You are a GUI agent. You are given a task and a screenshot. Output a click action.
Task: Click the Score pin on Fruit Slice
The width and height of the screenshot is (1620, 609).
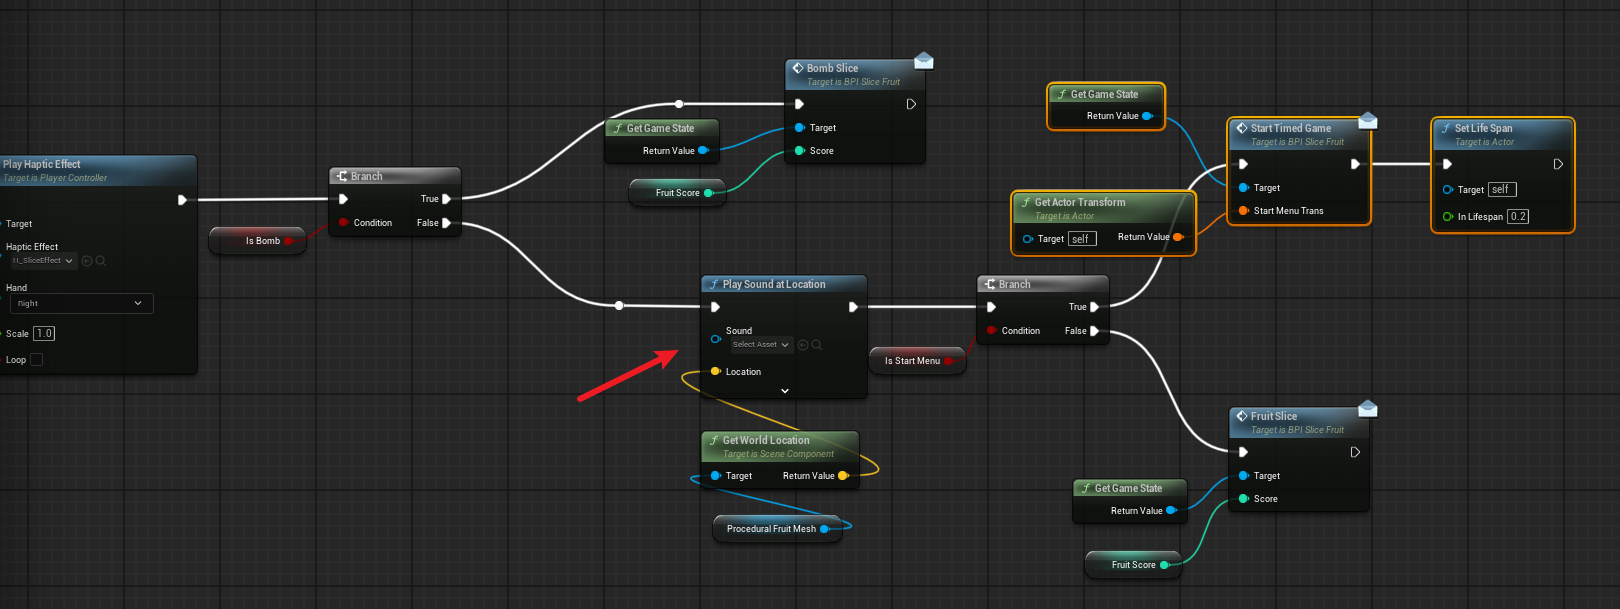pos(1244,499)
